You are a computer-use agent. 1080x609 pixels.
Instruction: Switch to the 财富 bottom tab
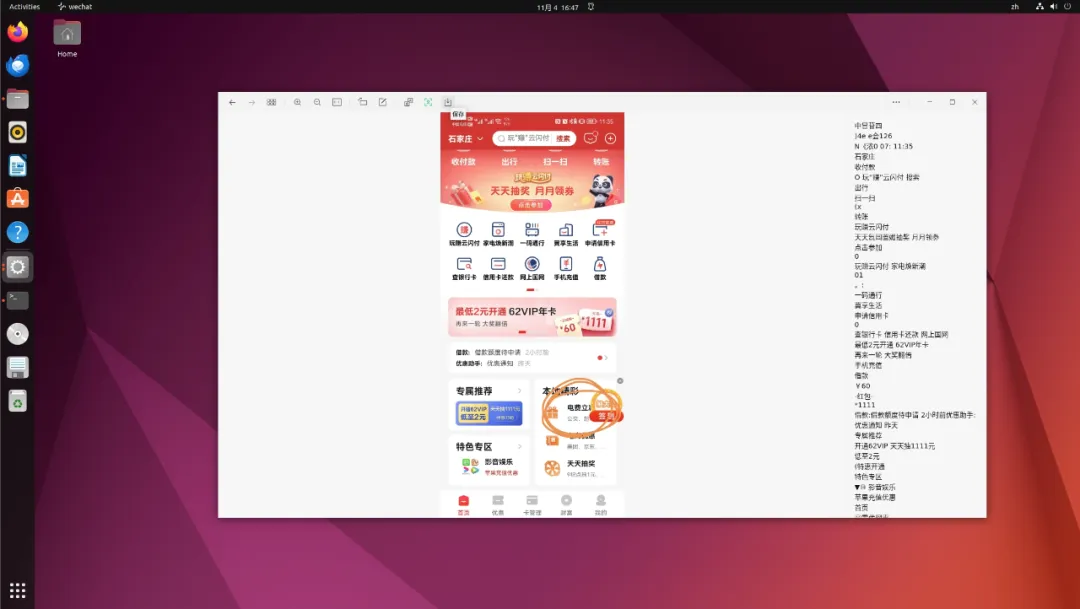coord(566,504)
